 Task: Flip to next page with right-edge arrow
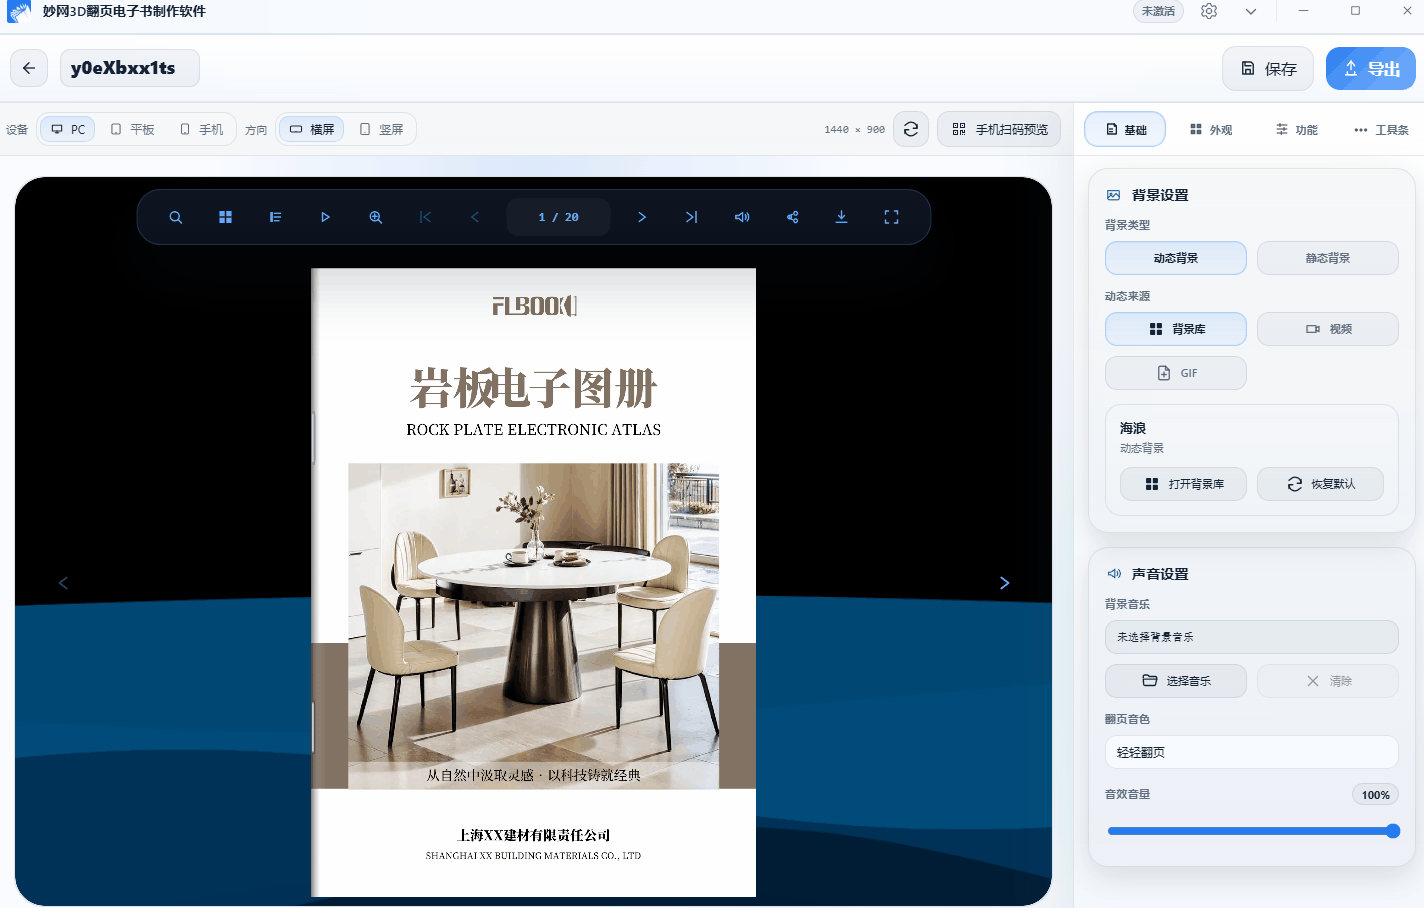(x=1005, y=583)
